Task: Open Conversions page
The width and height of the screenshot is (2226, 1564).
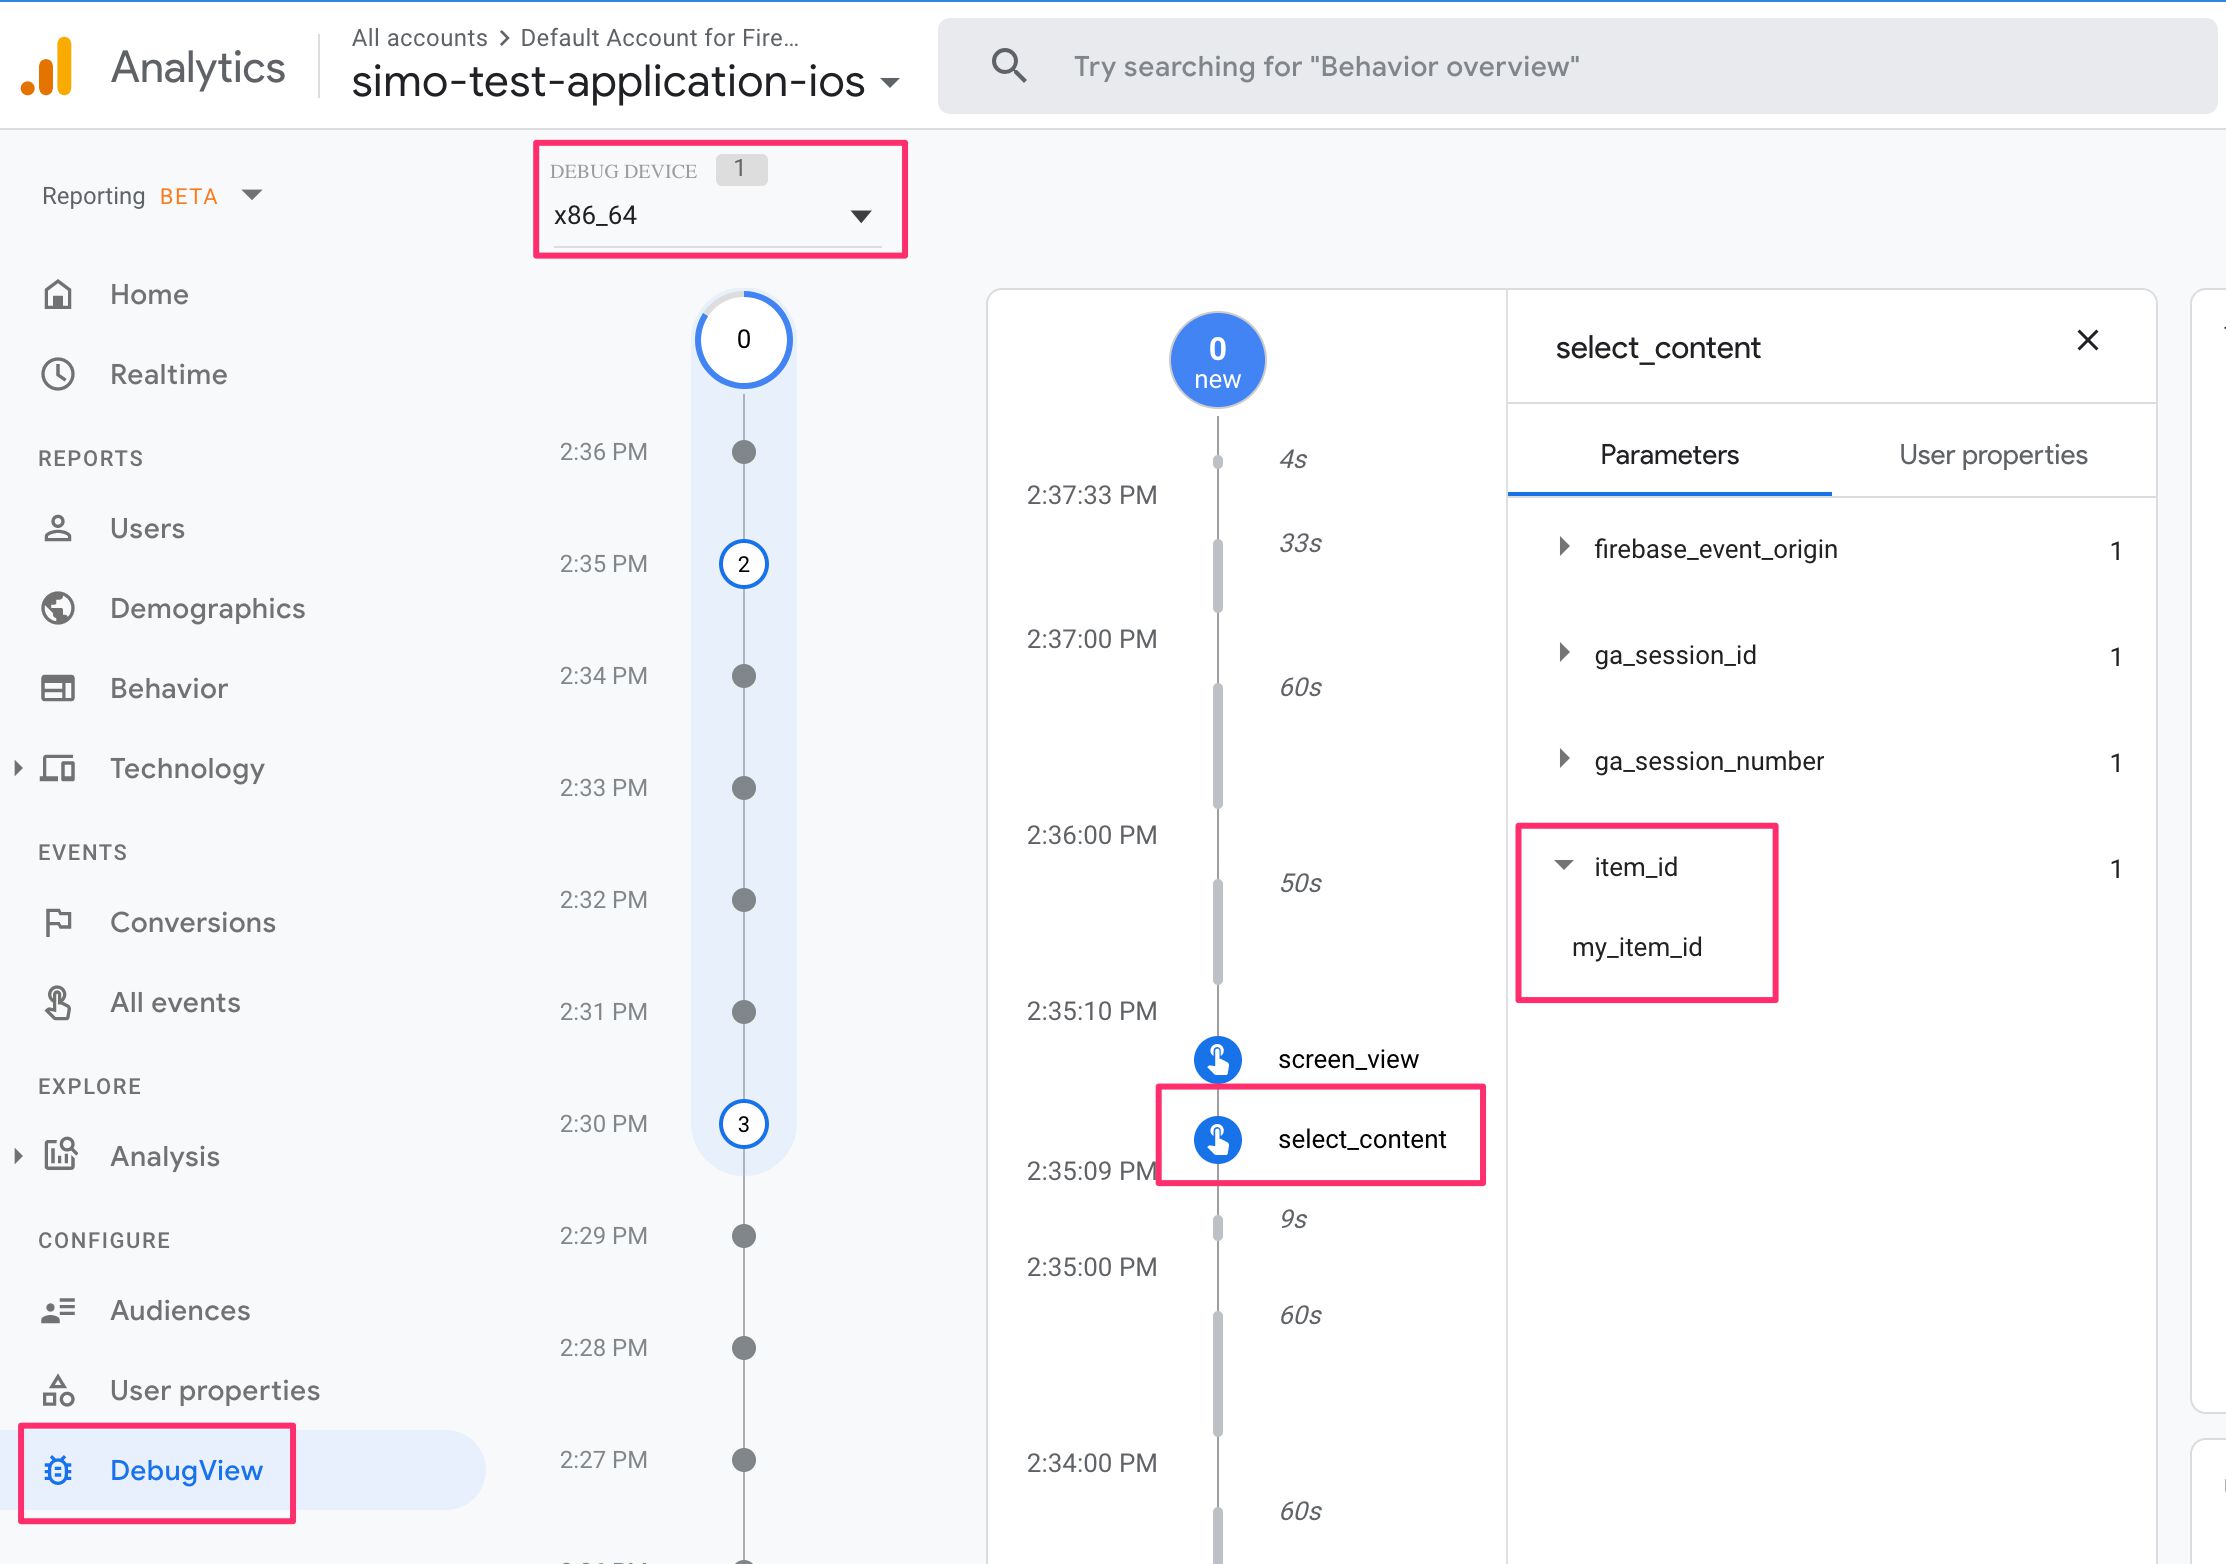Action: click(x=193, y=922)
